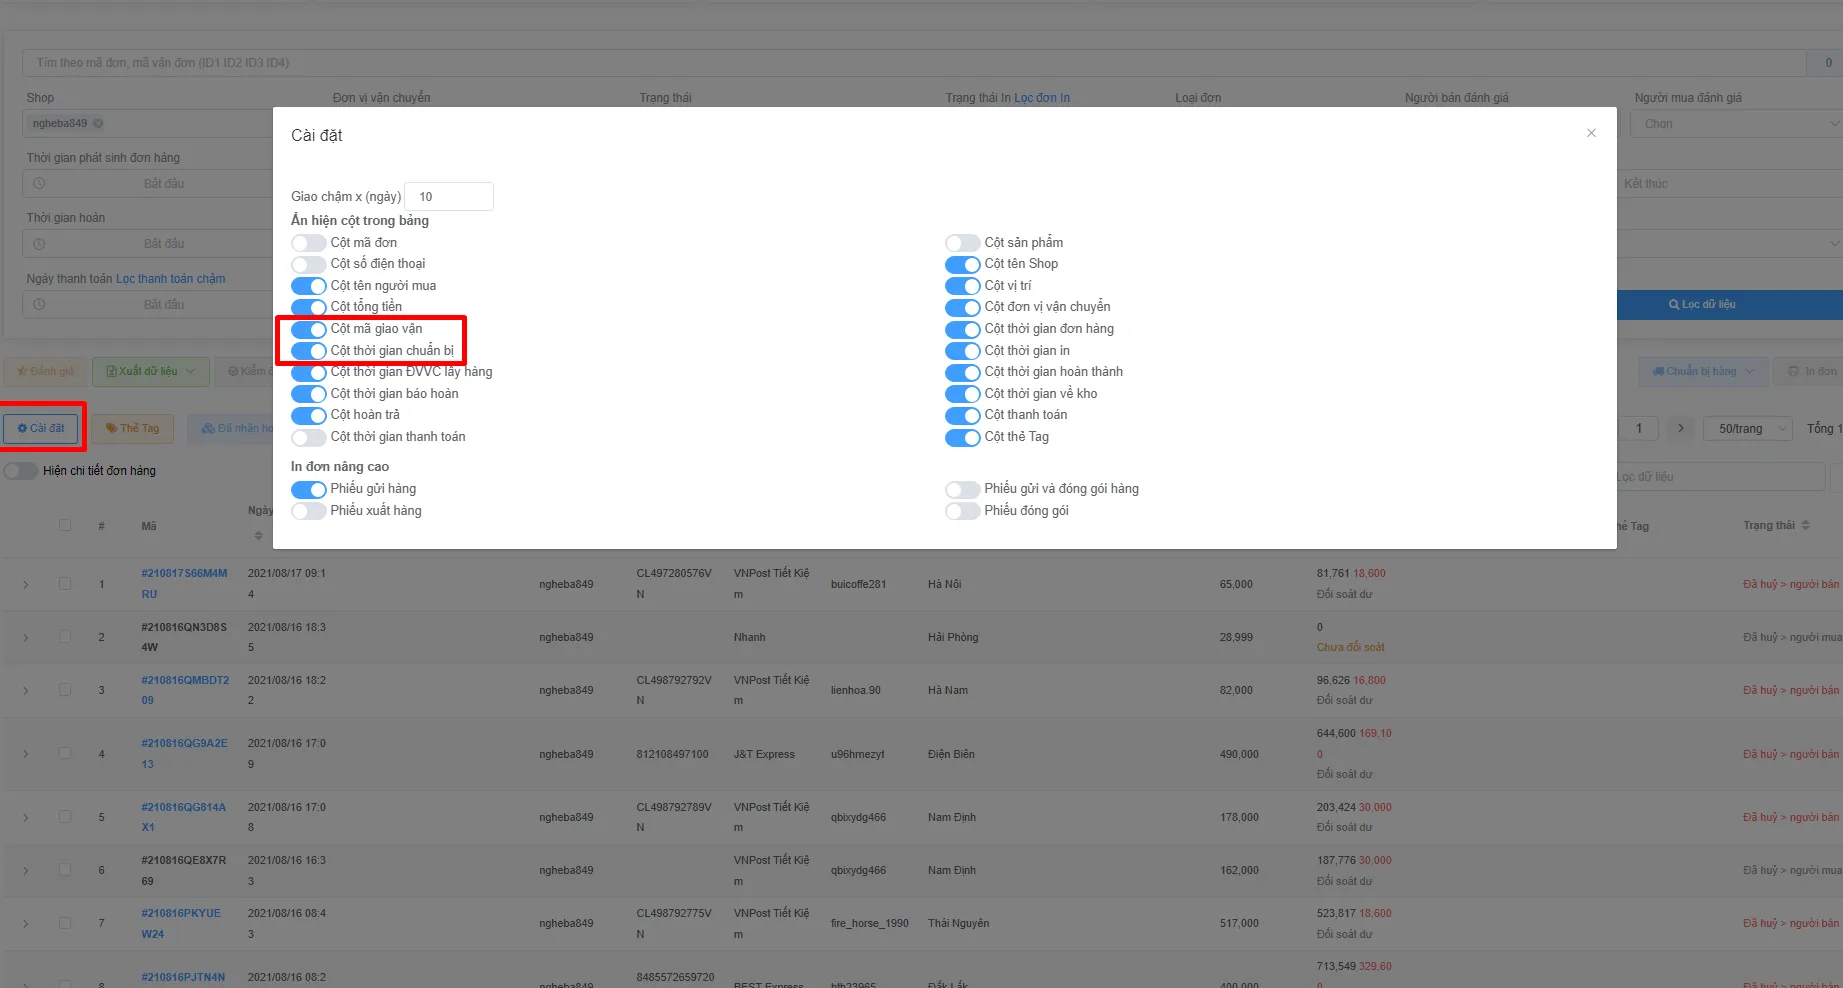The image size is (1843, 988).
Task: Click clock icon under Ngày thanh toán
Action: [x=39, y=305]
